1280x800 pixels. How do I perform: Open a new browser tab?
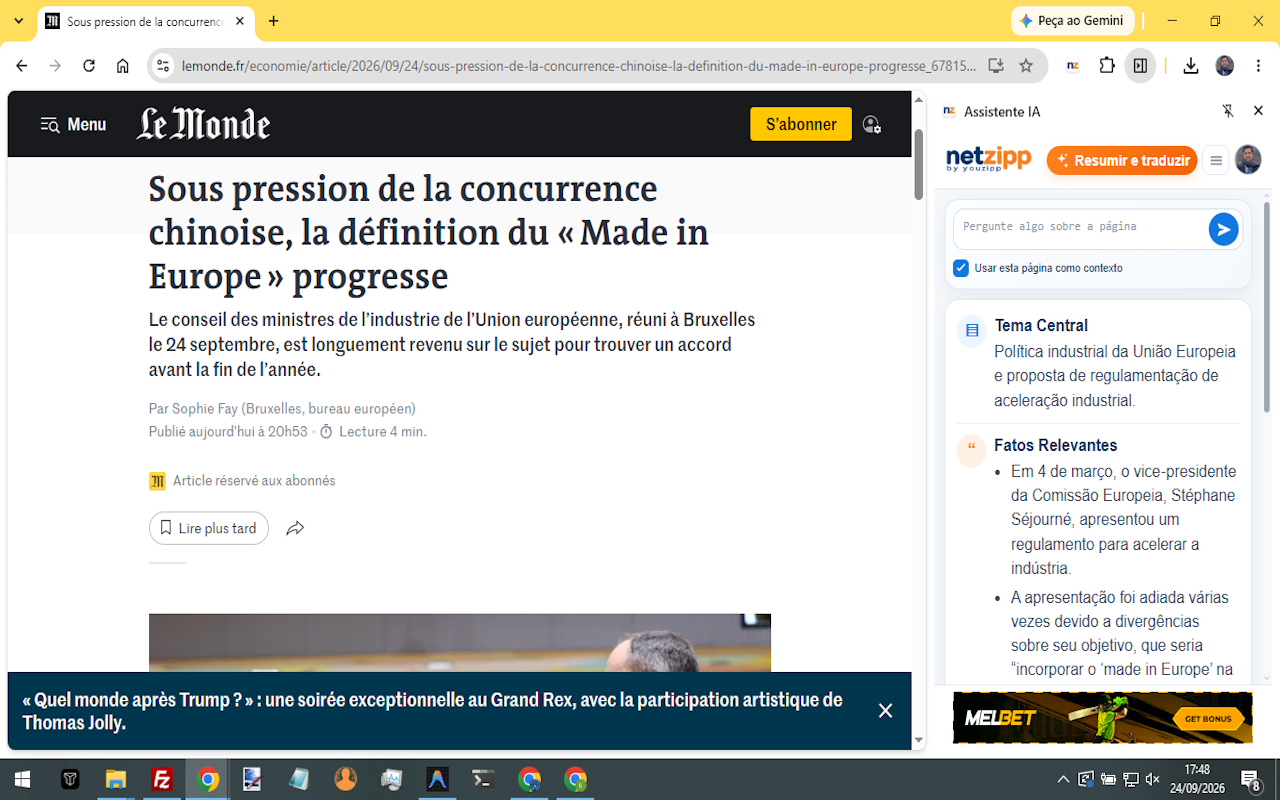point(274,21)
